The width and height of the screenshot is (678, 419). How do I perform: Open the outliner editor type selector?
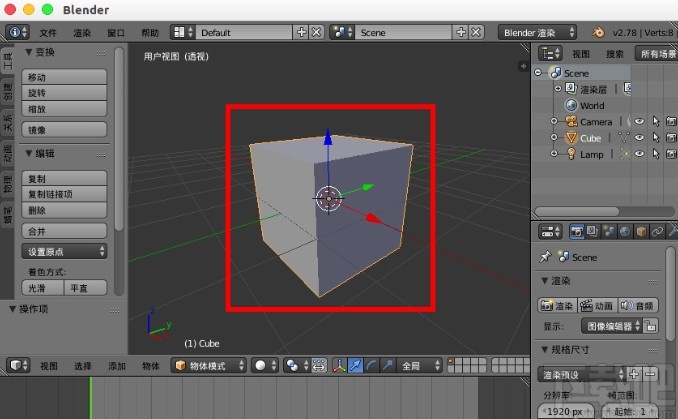click(550, 54)
